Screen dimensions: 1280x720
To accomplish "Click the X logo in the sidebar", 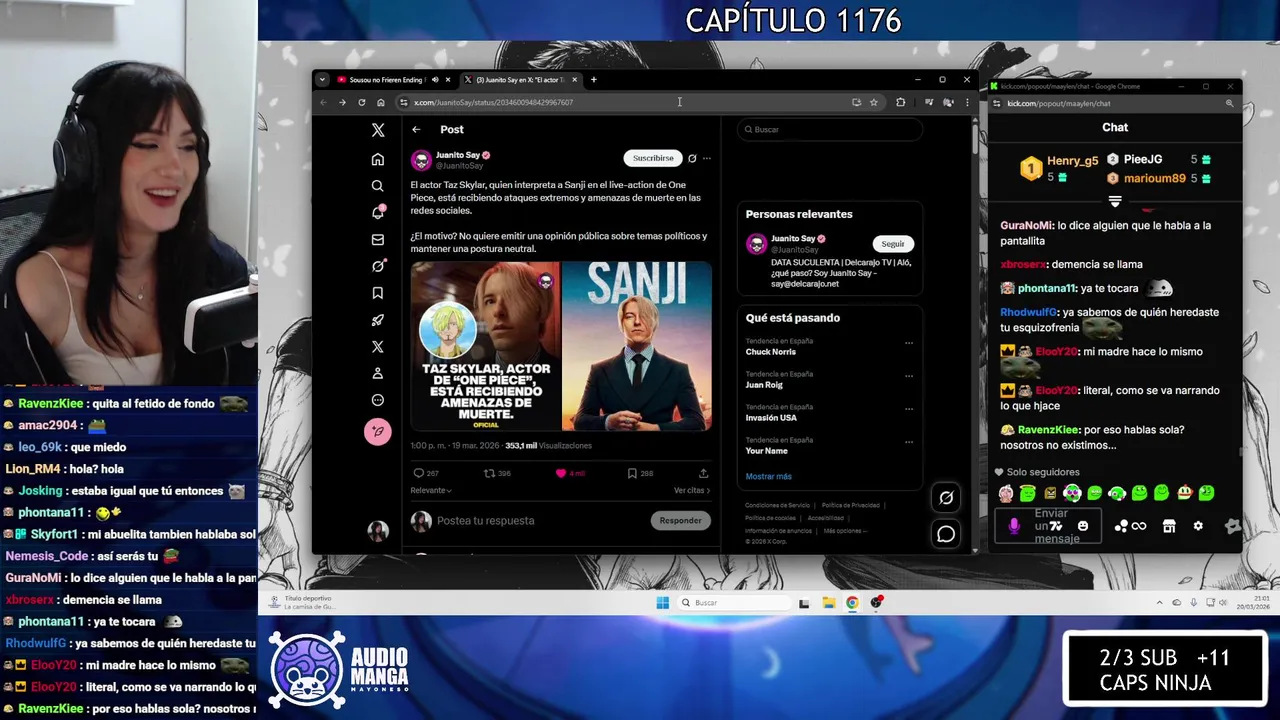I will [x=377, y=130].
